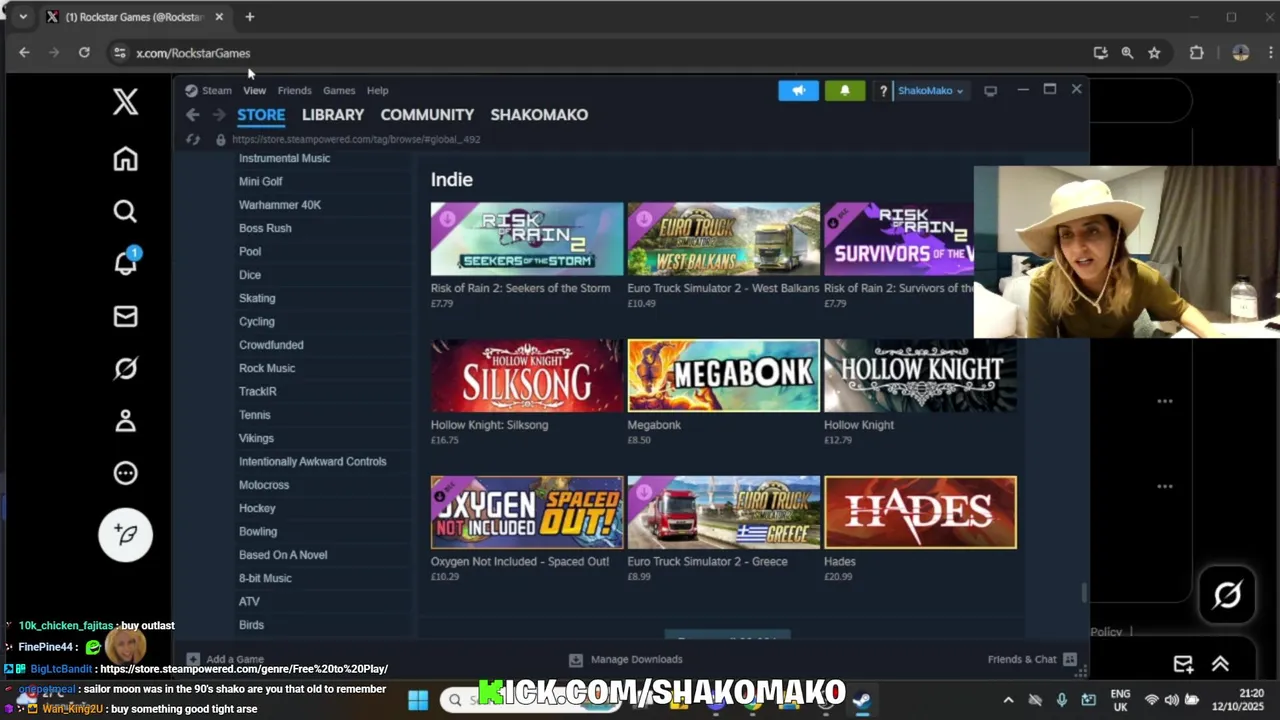Open Hollow Knight: Silksong game thumbnail
The height and width of the screenshot is (720, 1280).
(x=527, y=376)
